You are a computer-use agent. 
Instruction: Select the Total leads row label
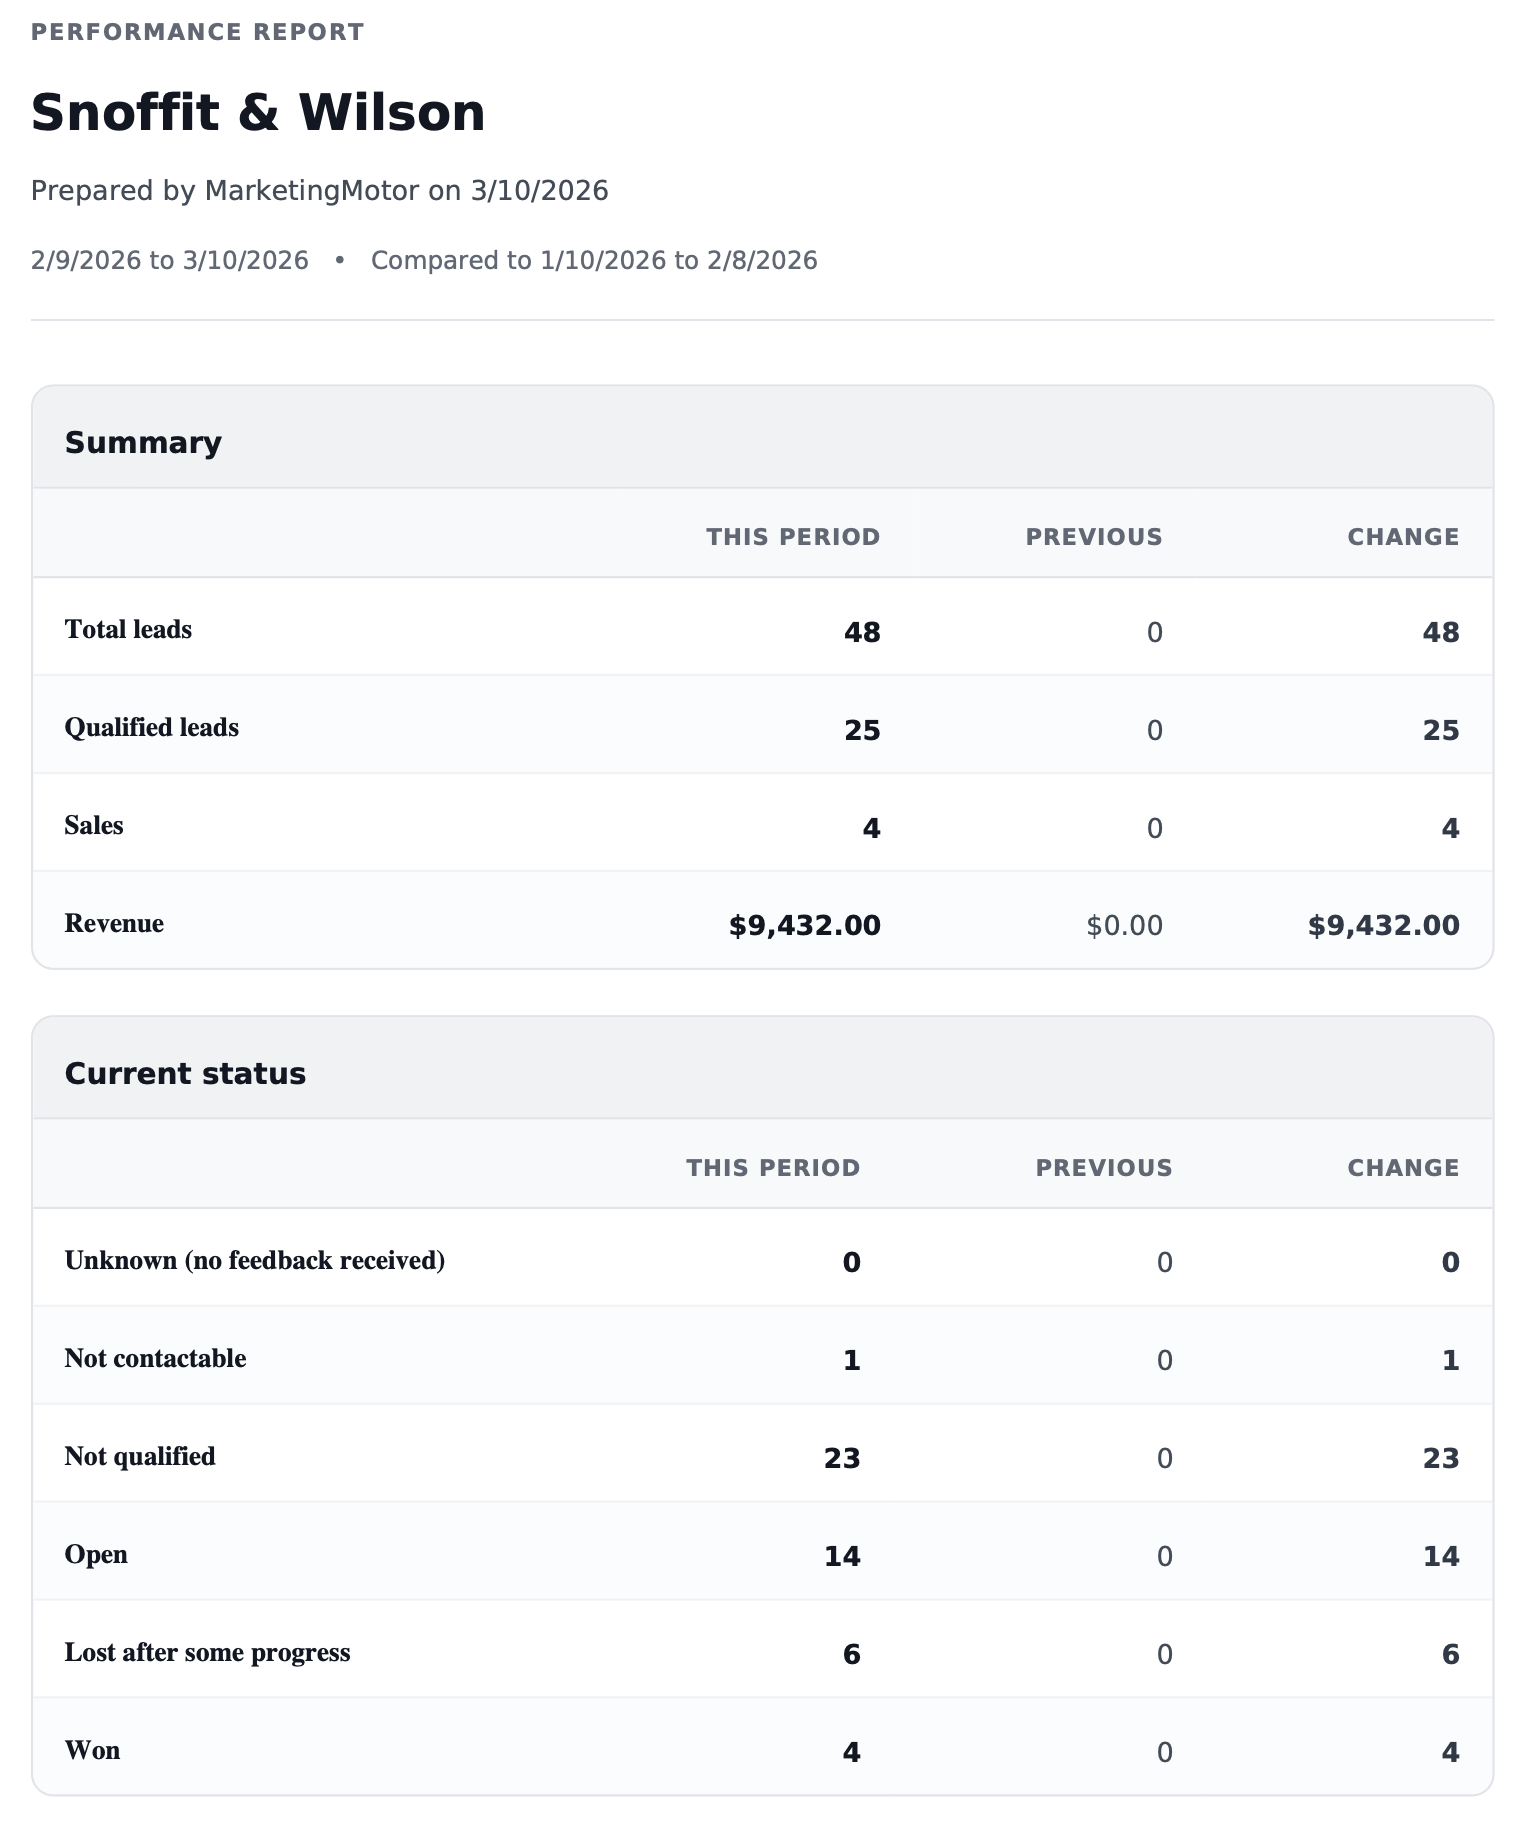pos(128,629)
